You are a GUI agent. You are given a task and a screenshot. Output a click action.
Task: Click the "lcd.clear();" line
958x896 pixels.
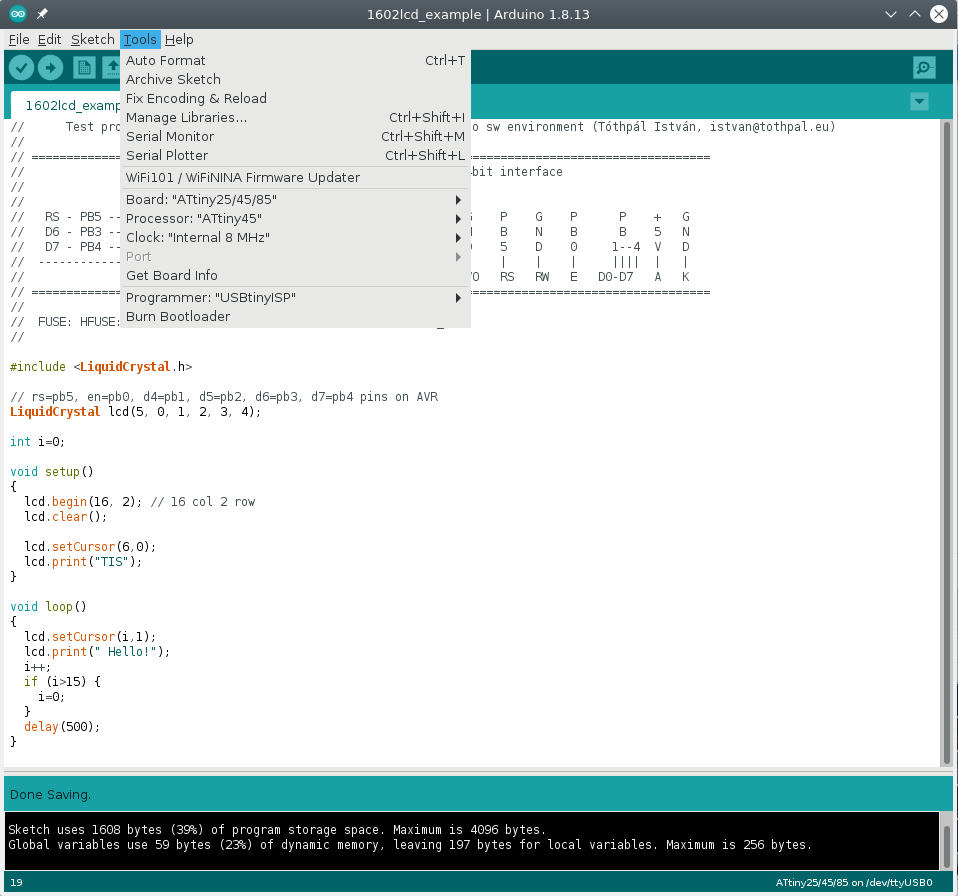(65, 517)
